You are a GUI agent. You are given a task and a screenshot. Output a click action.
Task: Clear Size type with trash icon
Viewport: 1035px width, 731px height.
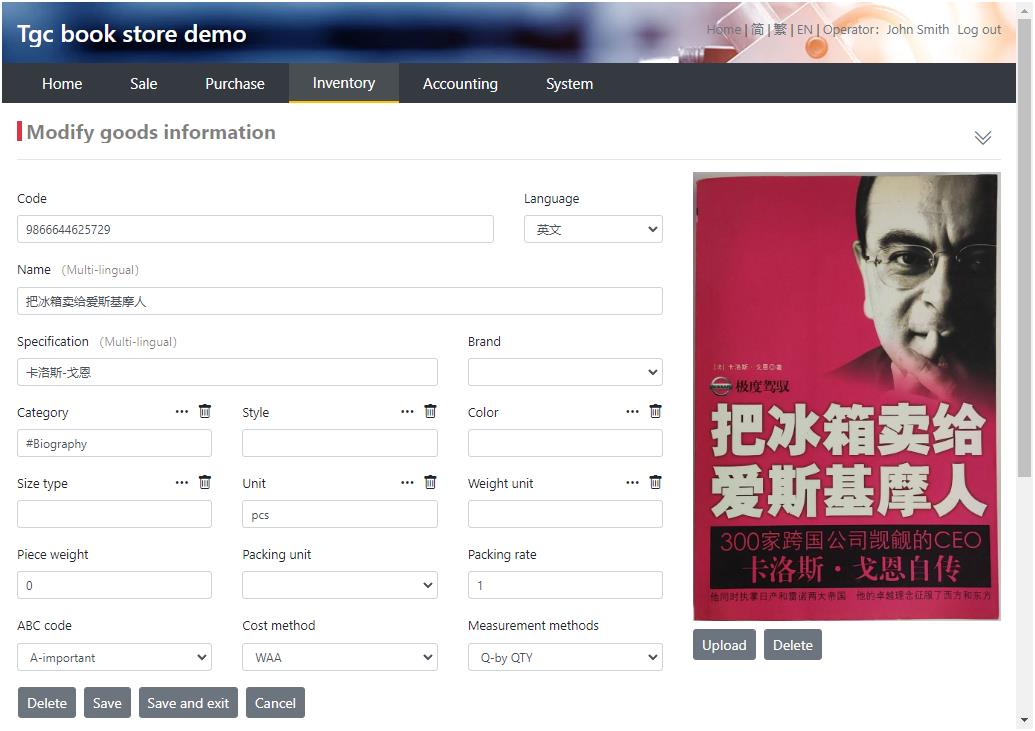pos(205,482)
